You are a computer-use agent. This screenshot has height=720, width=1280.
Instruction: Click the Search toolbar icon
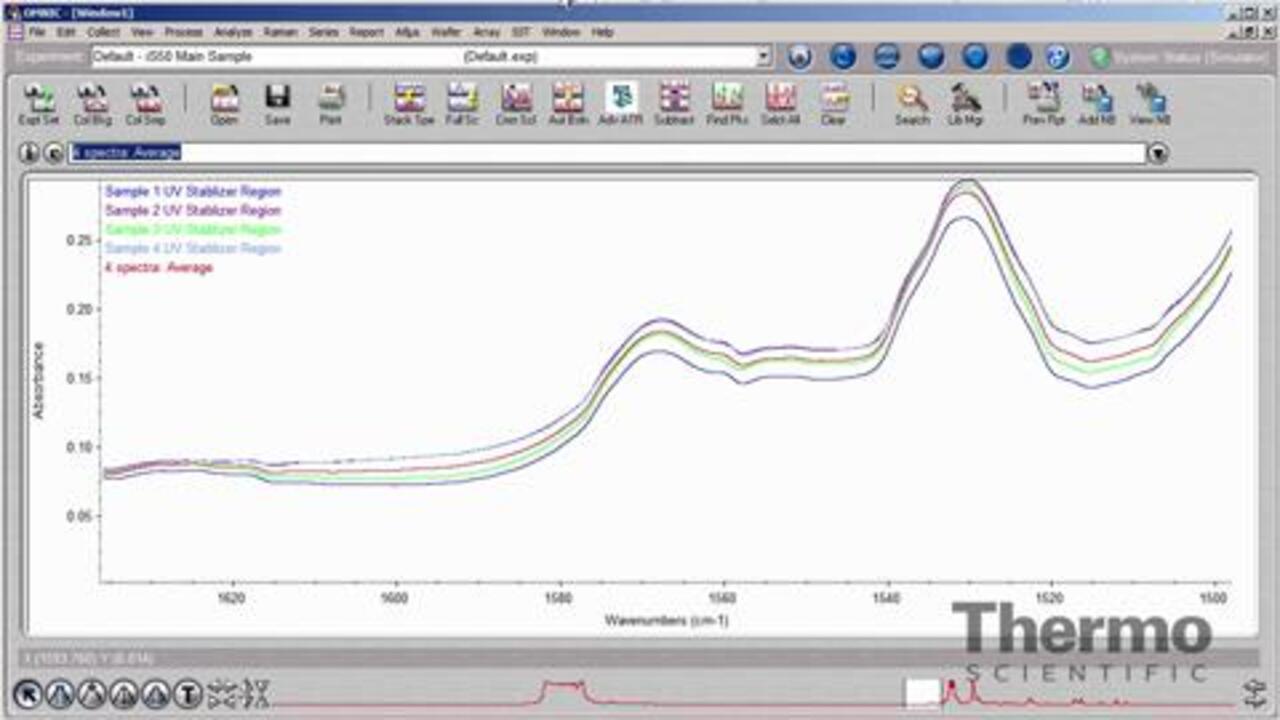point(911,103)
